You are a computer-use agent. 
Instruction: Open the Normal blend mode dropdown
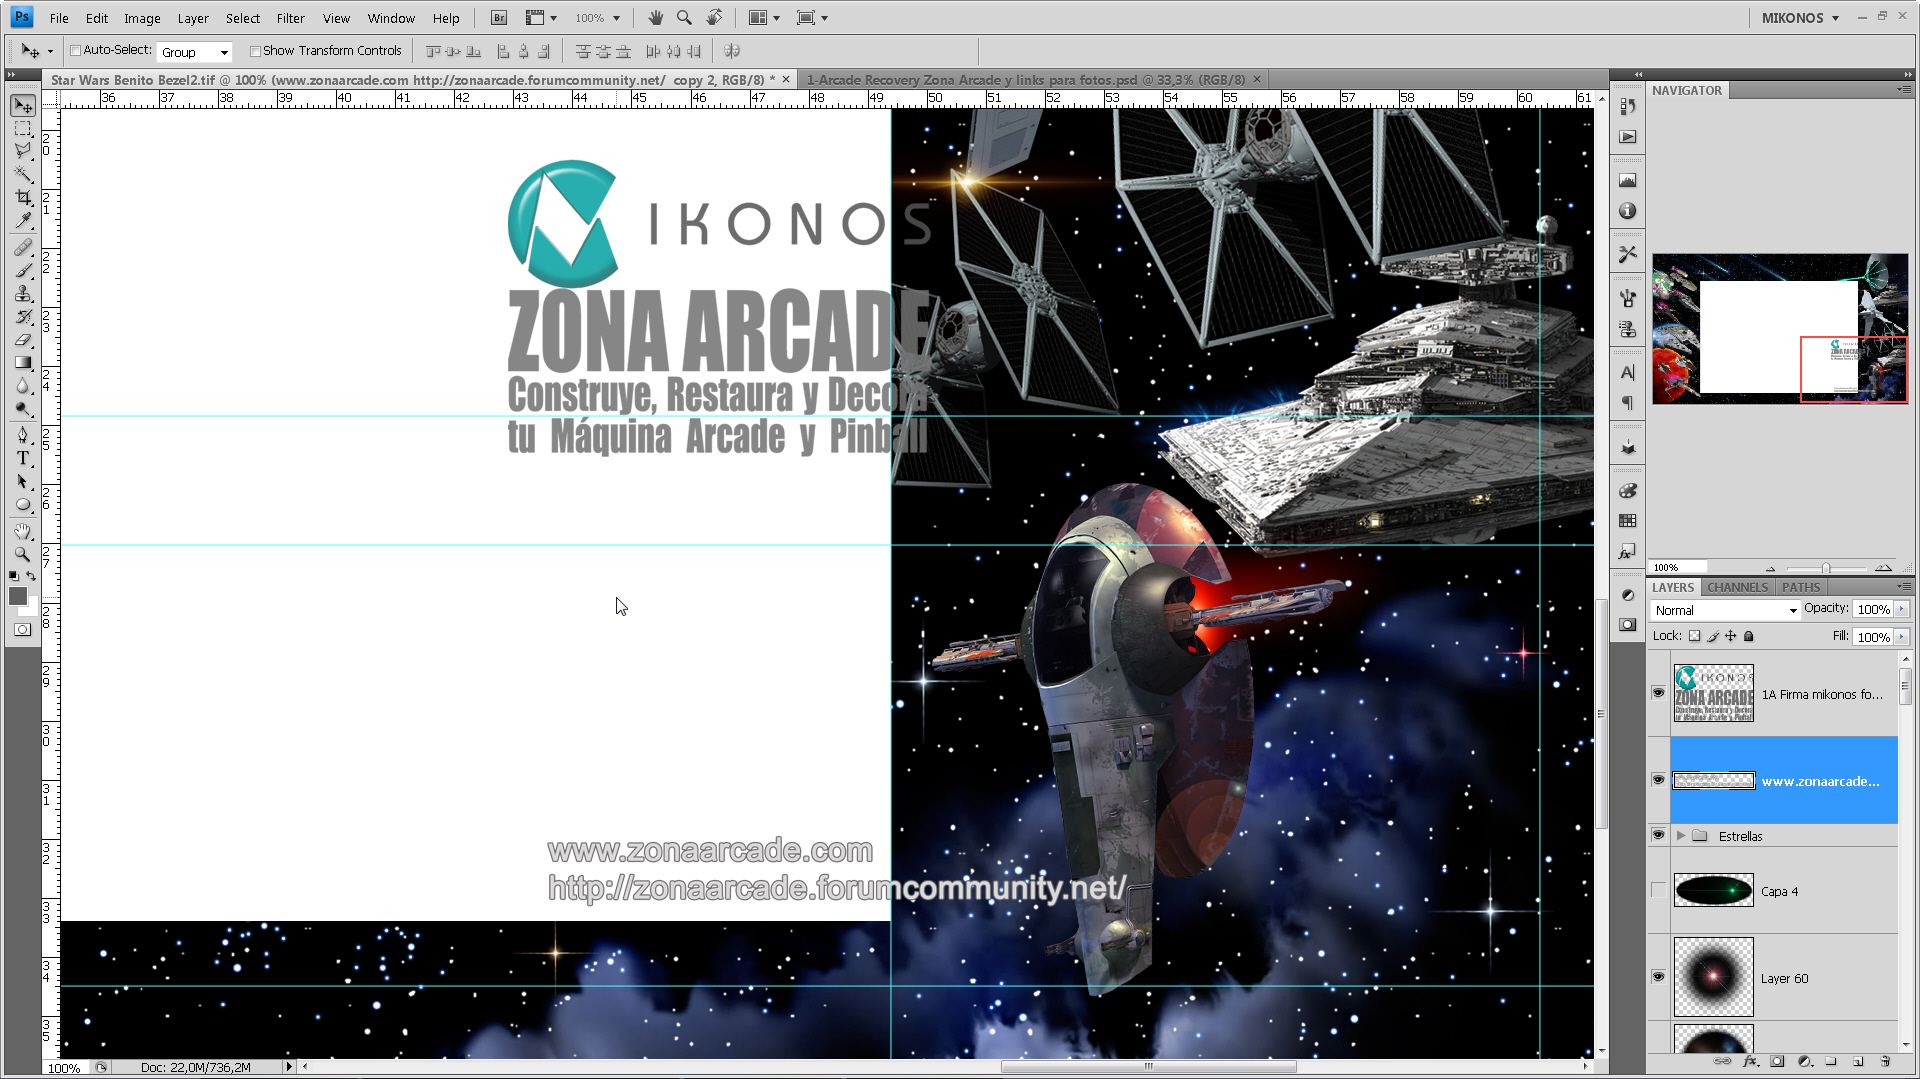click(1725, 610)
